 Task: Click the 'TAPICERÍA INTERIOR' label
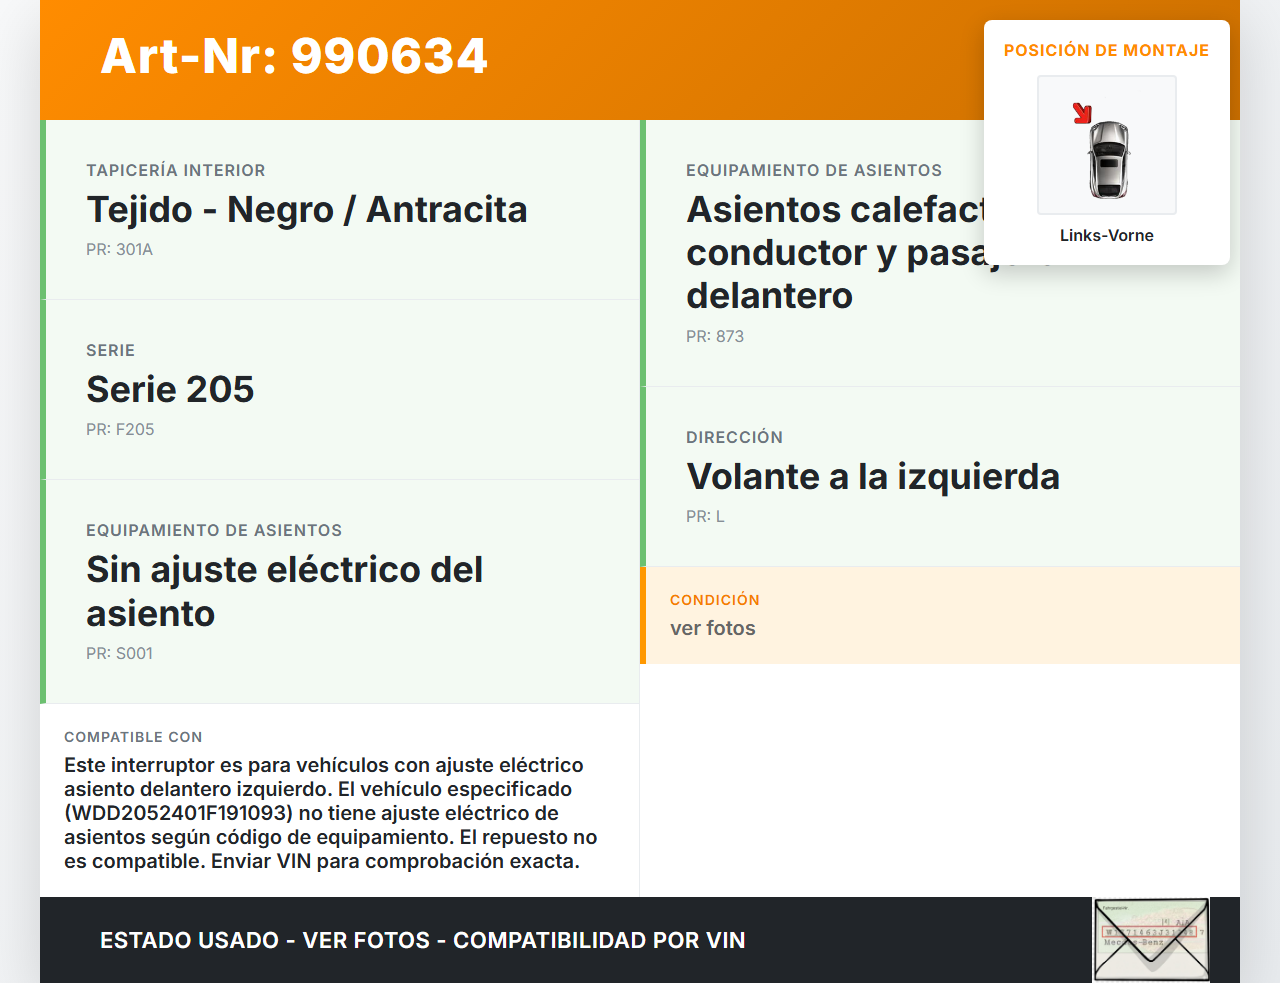pyautogui.click(x=176, y=170)
